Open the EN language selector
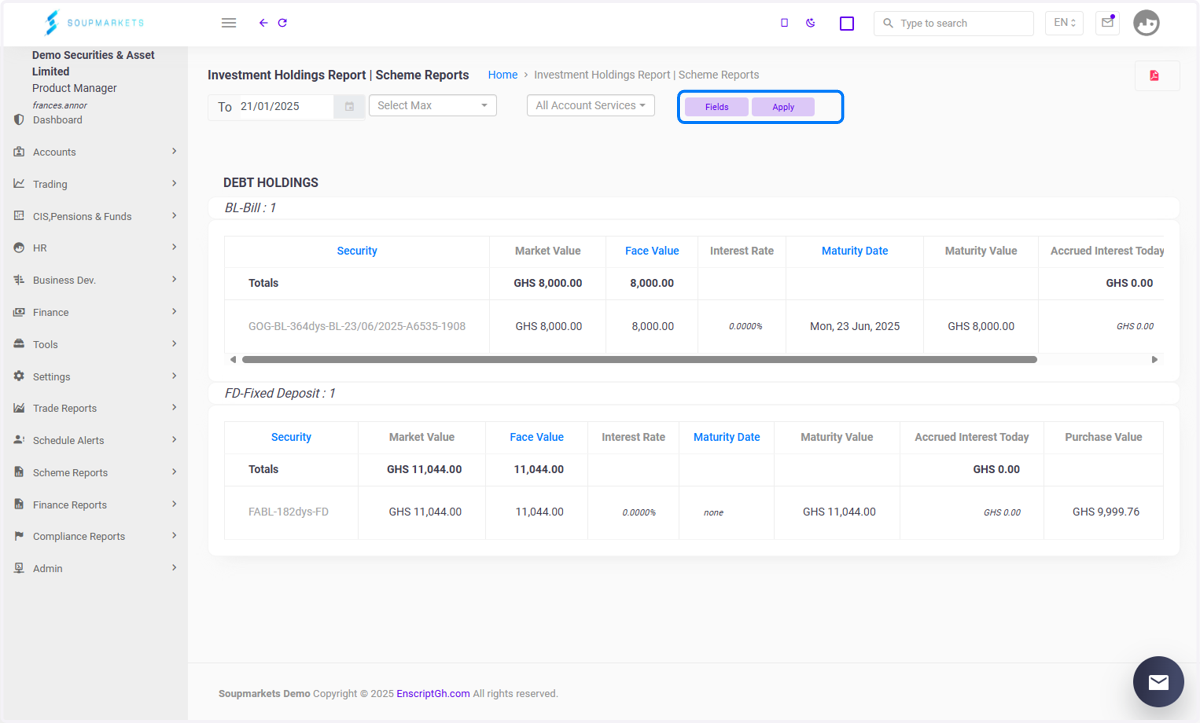 point(1064,23)
